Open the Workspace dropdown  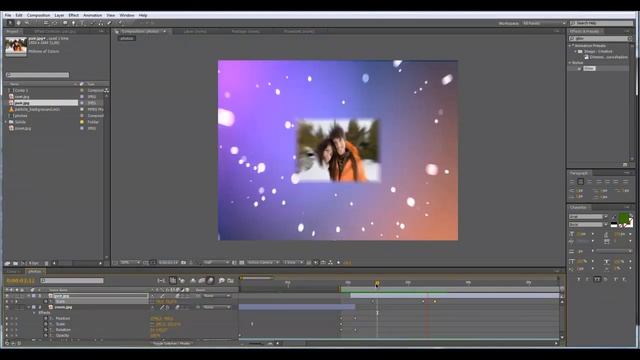544,23
